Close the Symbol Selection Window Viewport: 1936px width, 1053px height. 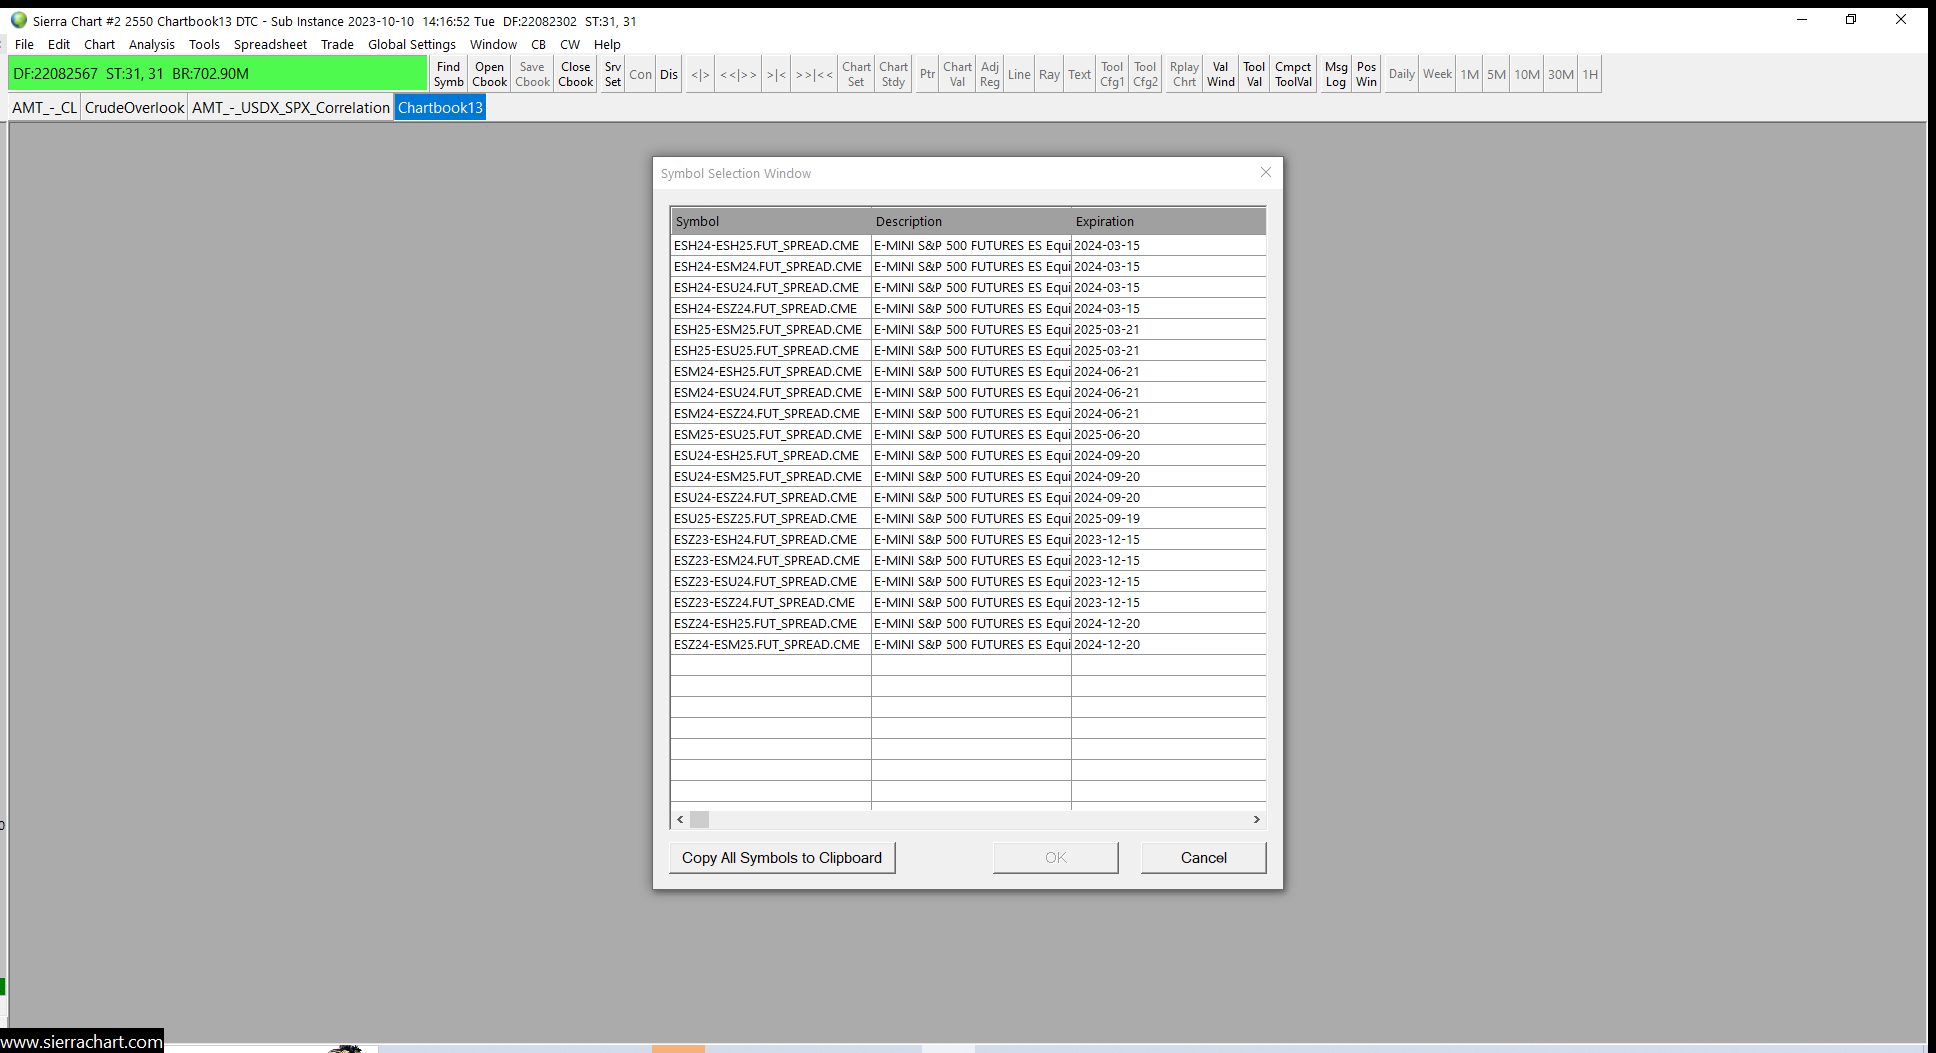pyautogui.click(x=1266, y=172)
